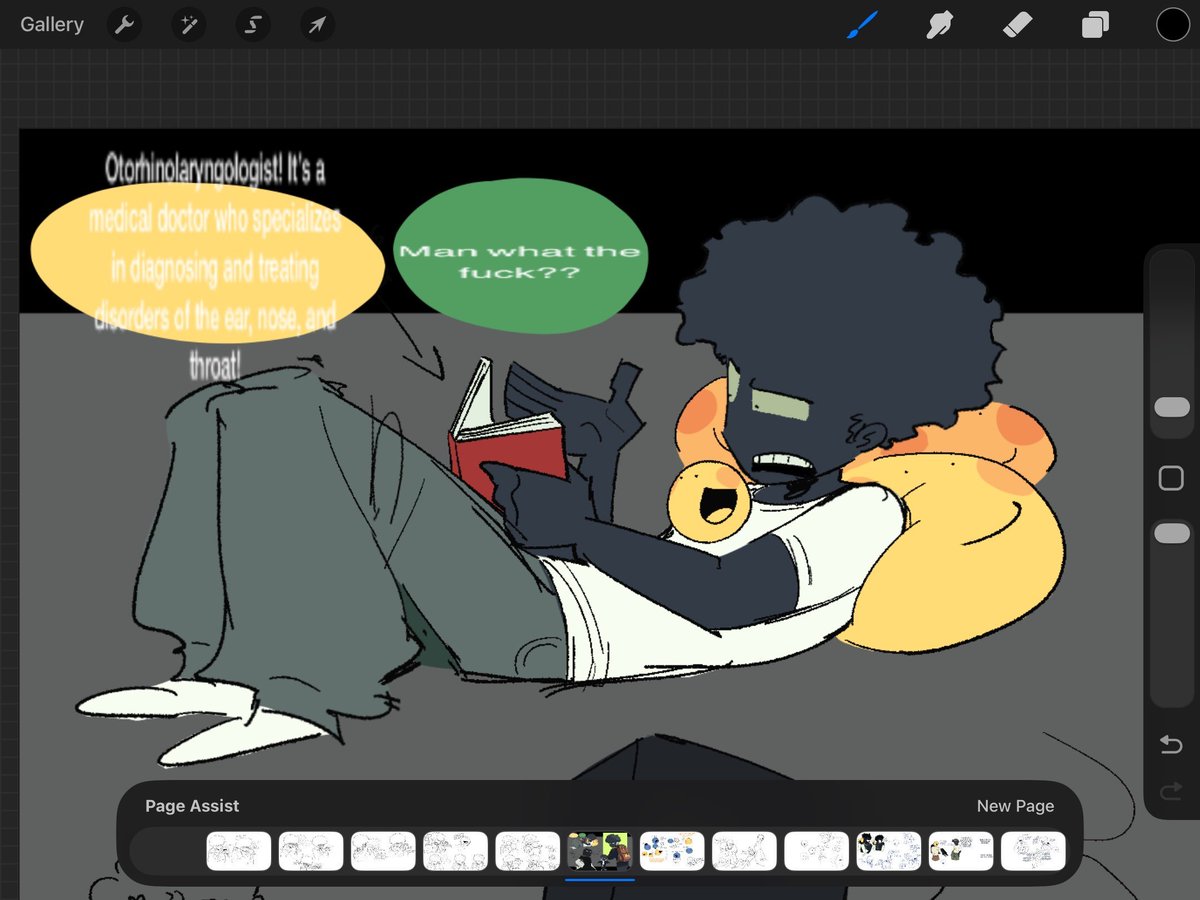Open the black active color picker
This screenshot has height=900, width=1200.
click(x=1173, y=25)
